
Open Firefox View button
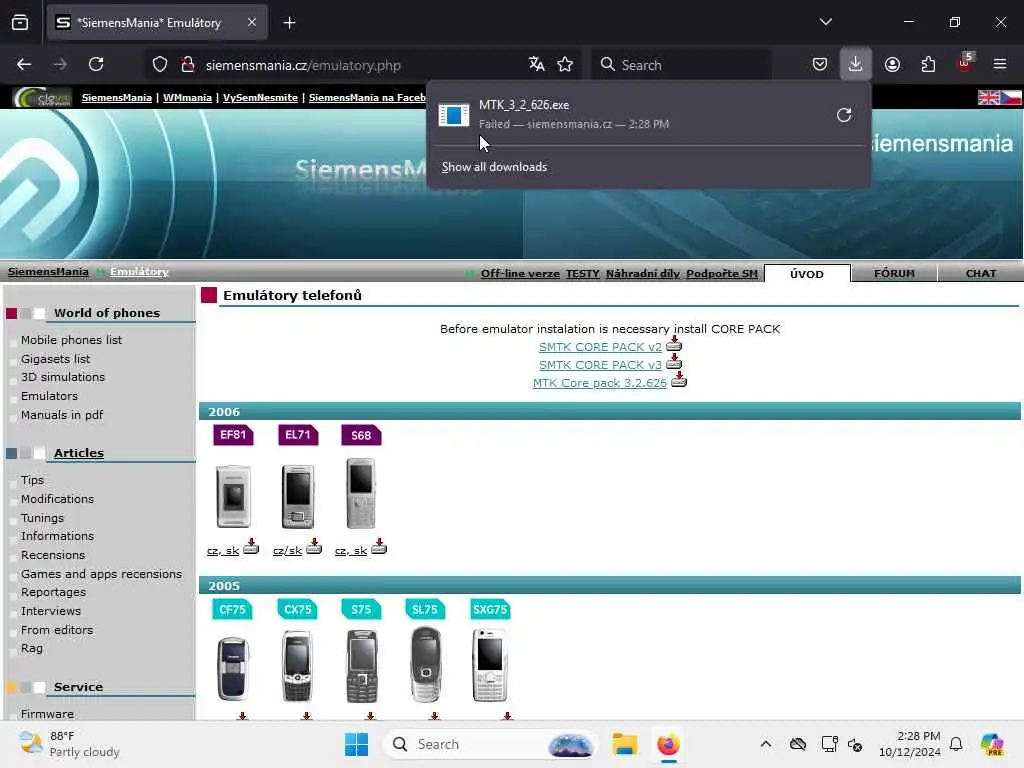click(x=20, y=23)
